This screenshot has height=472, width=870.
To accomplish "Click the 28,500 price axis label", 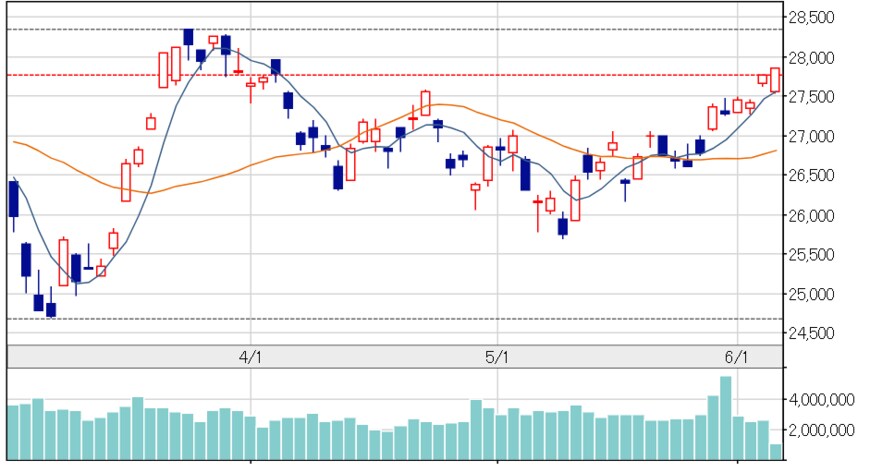I will (812, 18).
